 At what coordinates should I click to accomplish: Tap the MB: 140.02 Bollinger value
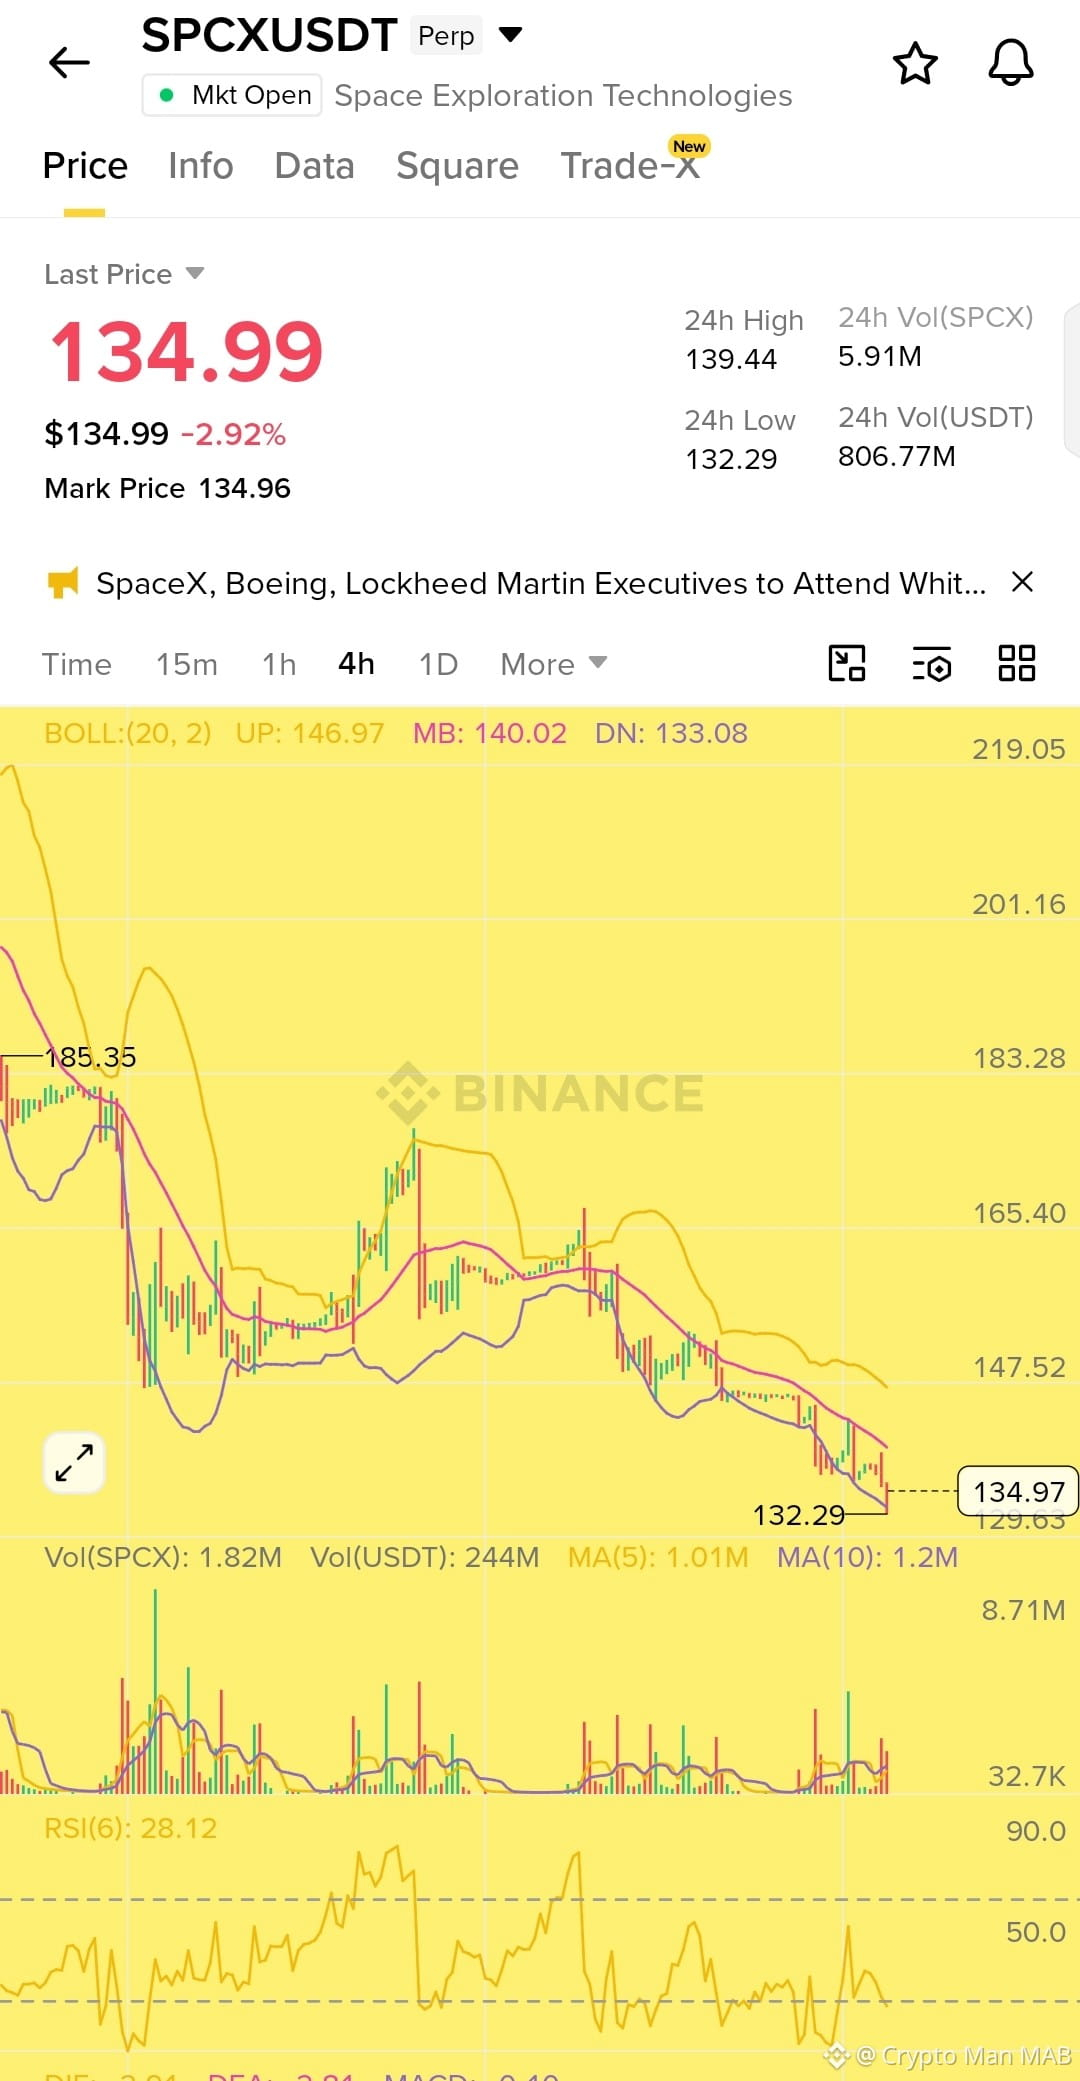pyautogui.click(x=490, y=733)
